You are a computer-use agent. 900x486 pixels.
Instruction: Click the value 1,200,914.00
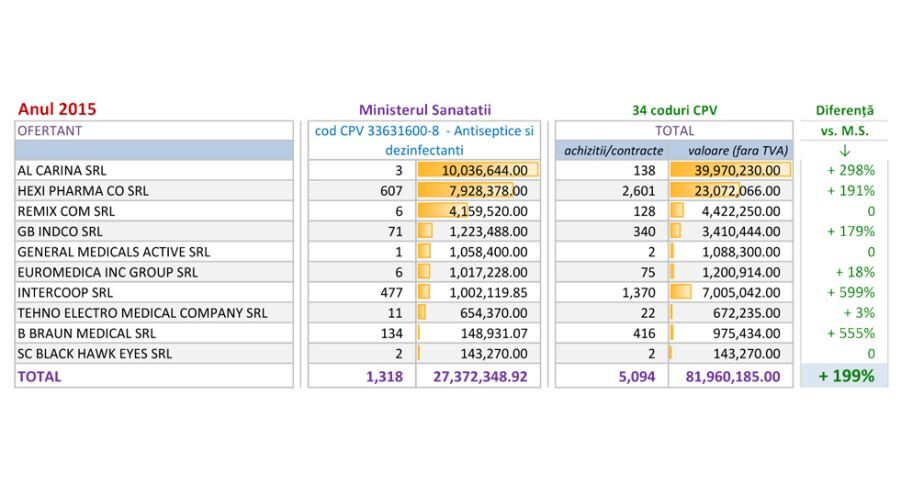click(x=741, y=273)
